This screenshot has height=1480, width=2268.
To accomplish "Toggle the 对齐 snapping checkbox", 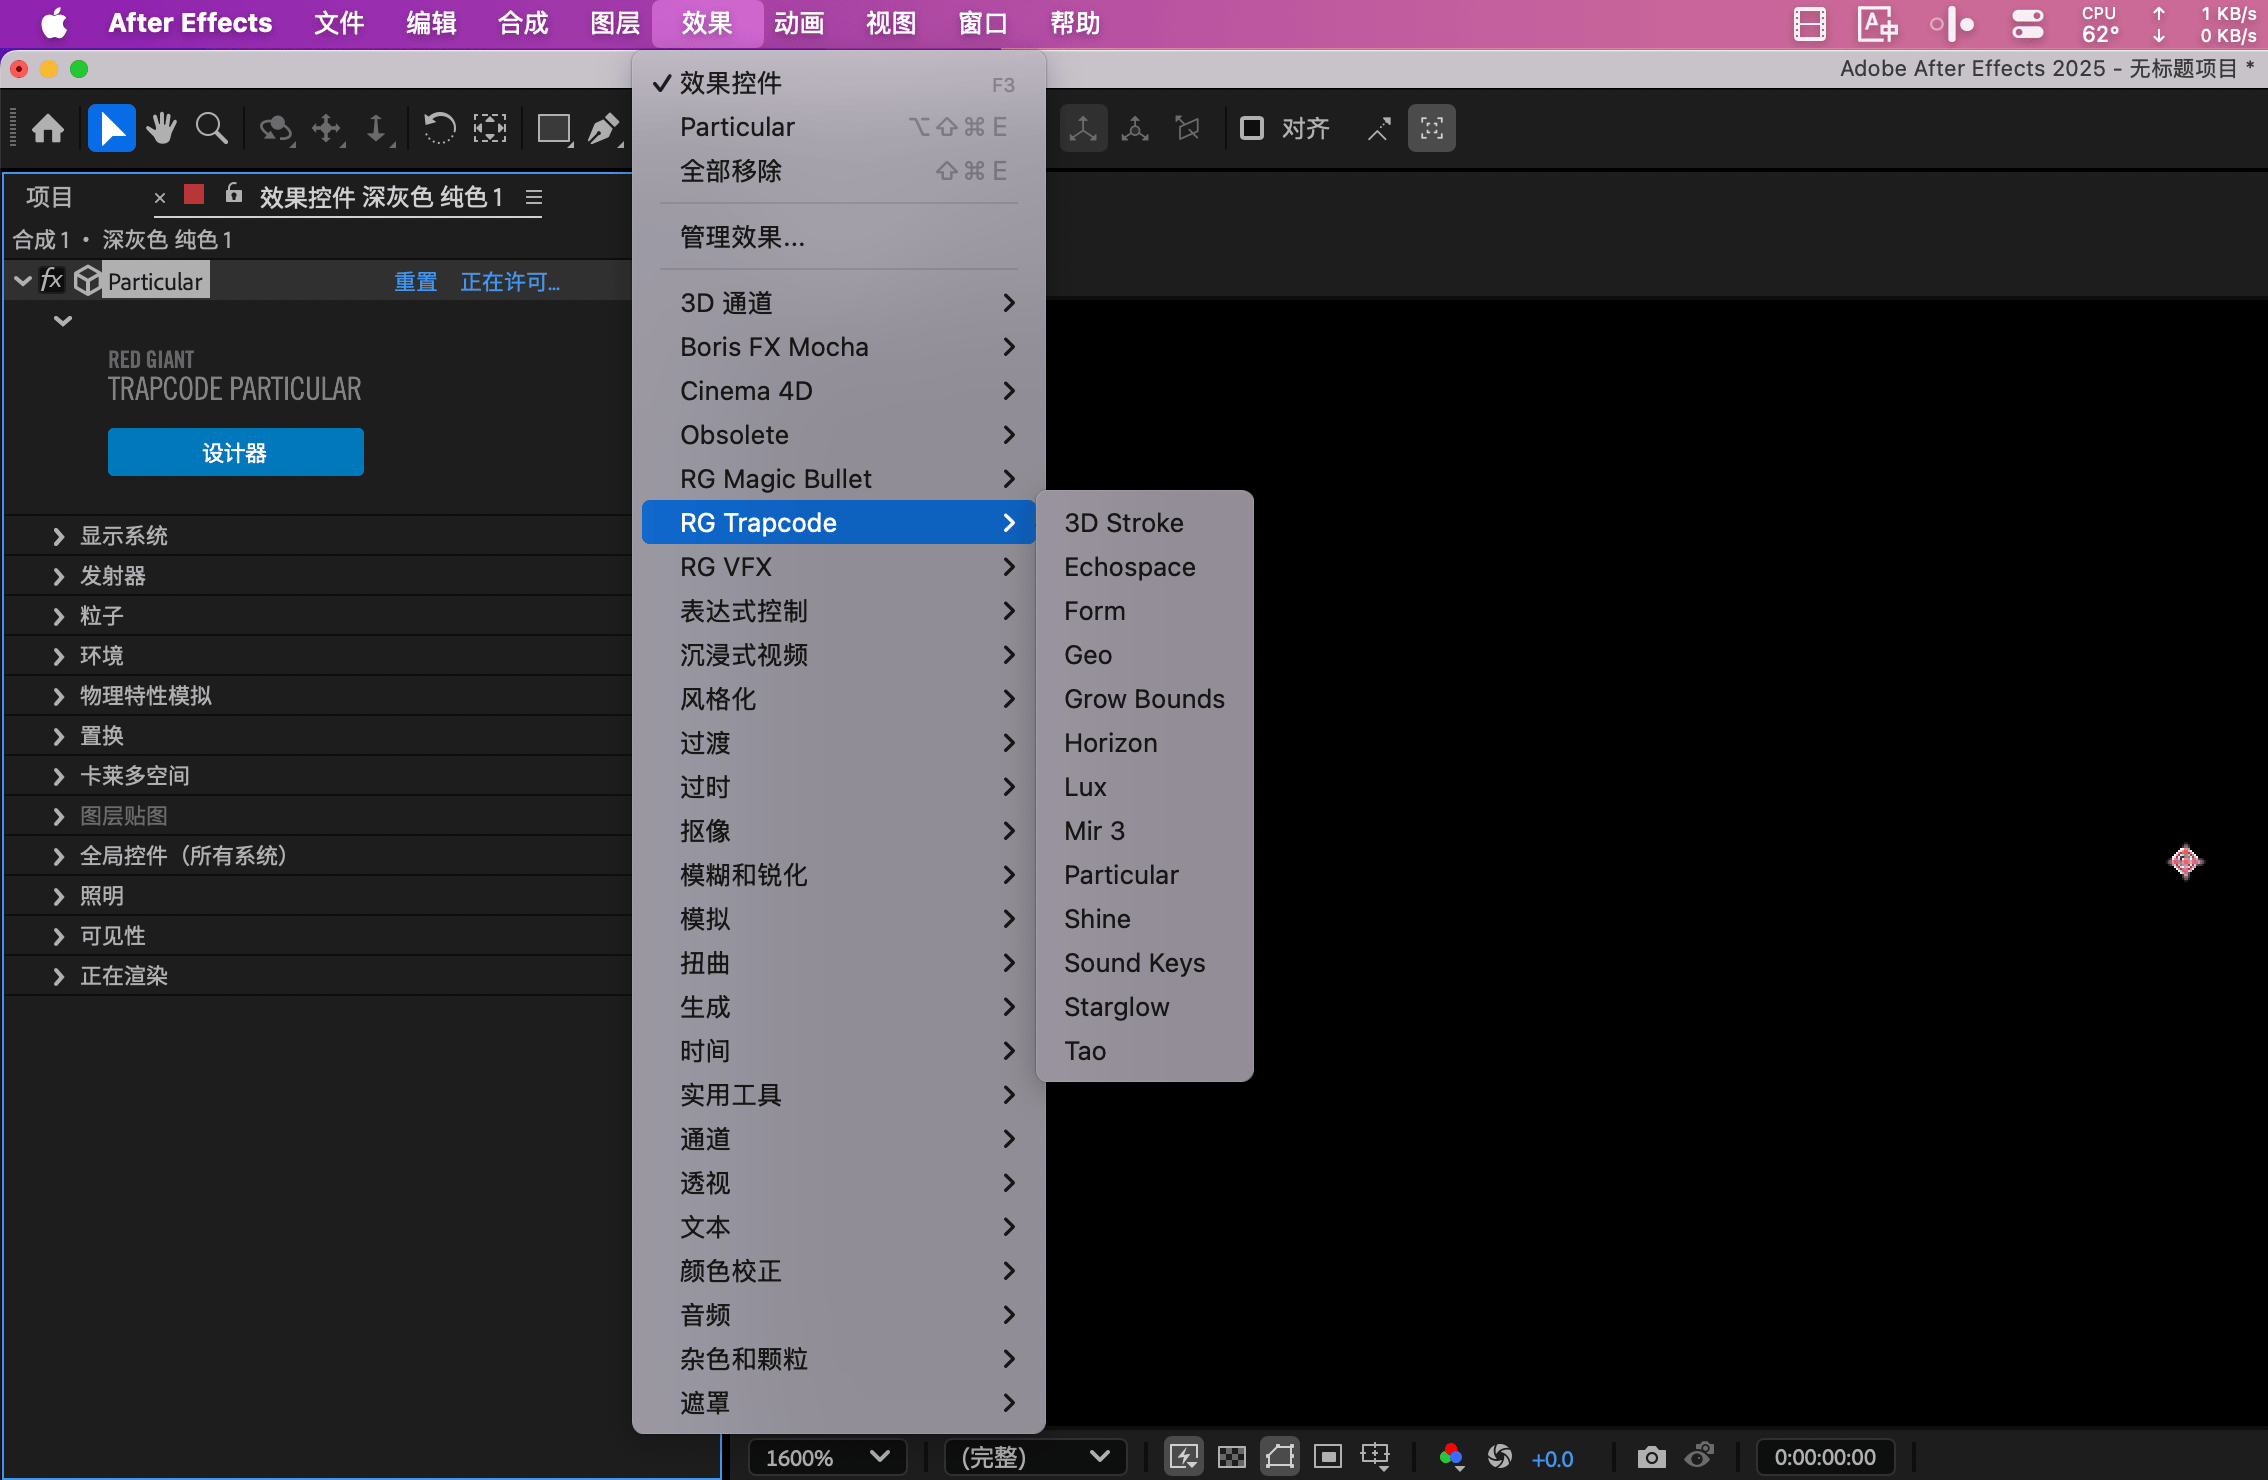I will tap(1251, 128).
